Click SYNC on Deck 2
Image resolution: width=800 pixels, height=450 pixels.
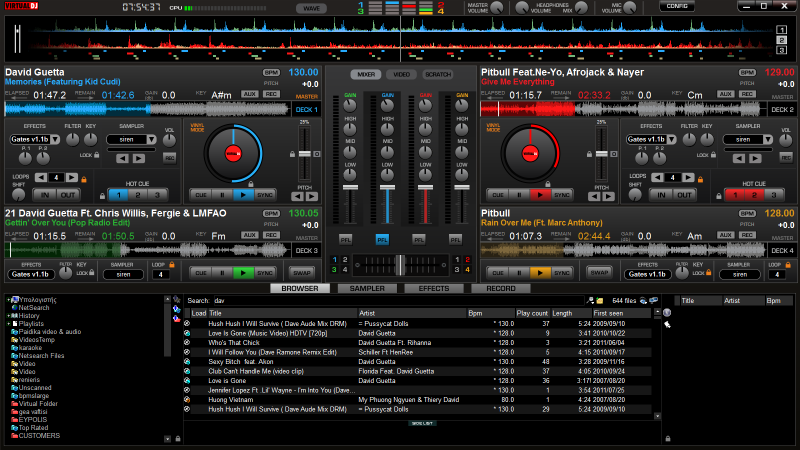[562, 195]
